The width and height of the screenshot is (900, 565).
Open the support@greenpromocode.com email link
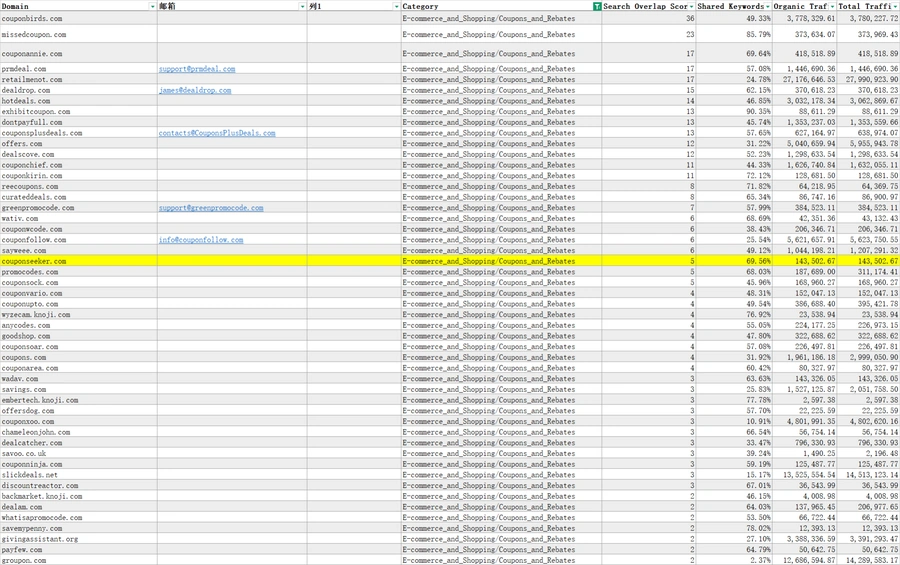click(211, 208)
